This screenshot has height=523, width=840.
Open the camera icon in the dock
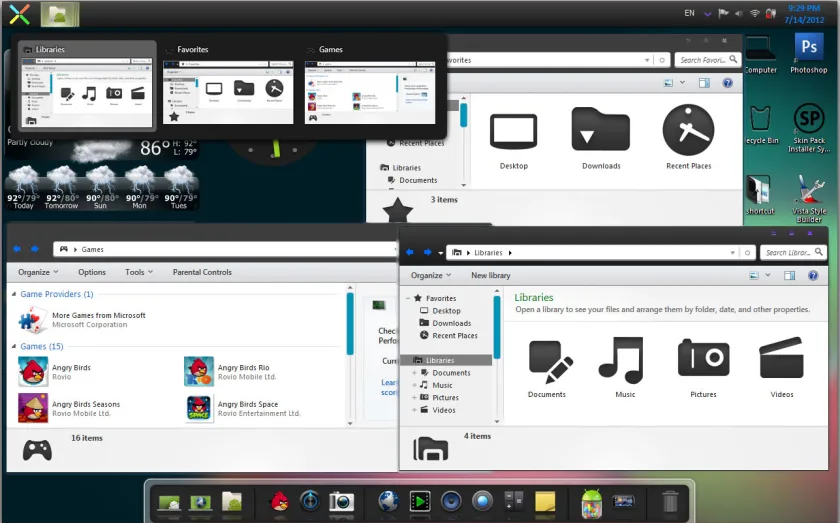tap(341, 502)
